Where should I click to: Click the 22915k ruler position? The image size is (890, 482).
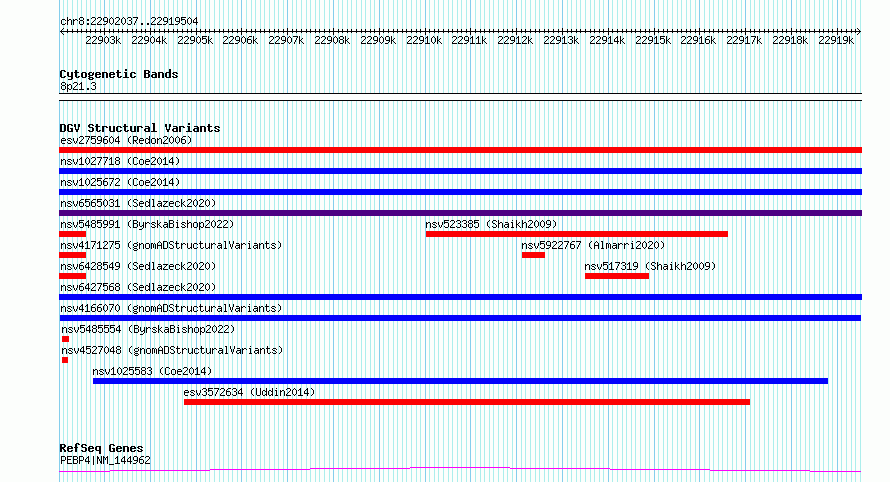pos(653,40)
